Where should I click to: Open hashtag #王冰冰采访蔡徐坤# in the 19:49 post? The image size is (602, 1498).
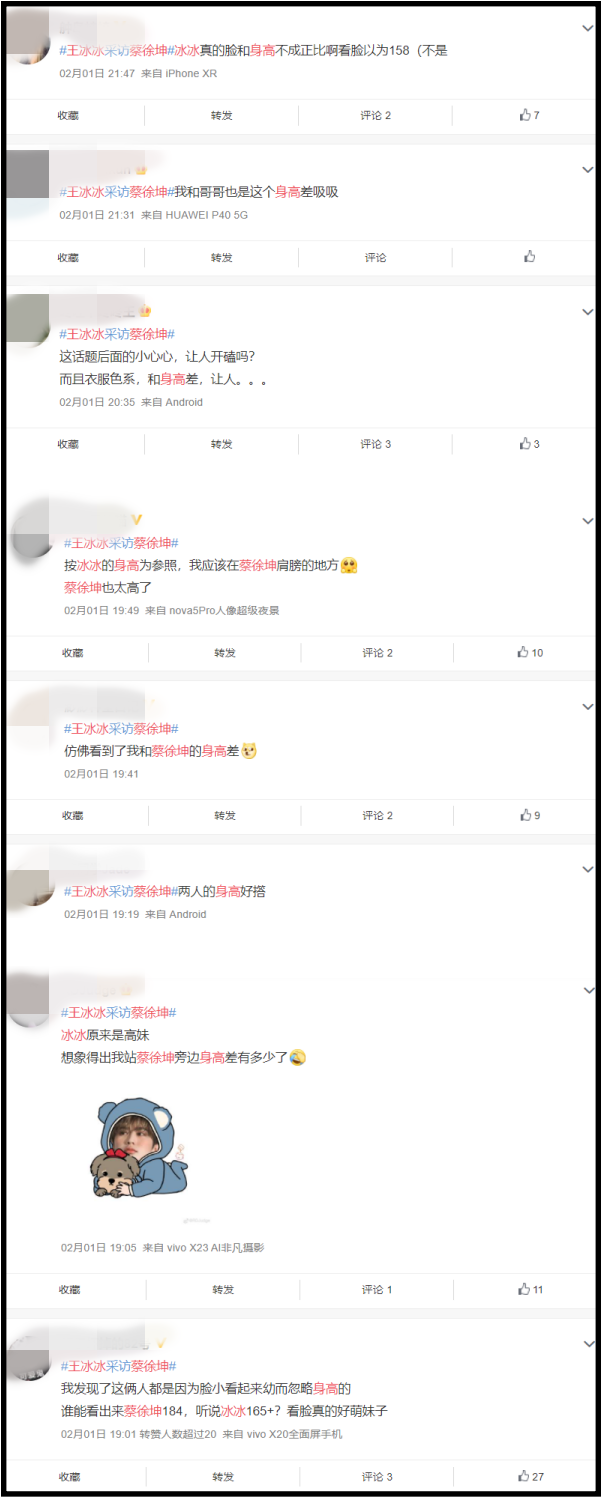click(121, 543)
